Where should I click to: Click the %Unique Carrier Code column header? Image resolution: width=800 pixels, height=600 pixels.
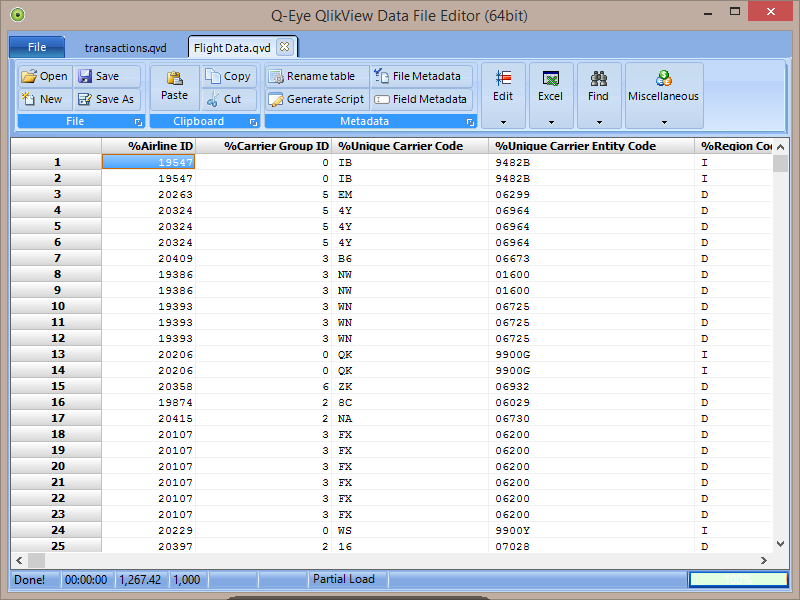pos(400,146)
